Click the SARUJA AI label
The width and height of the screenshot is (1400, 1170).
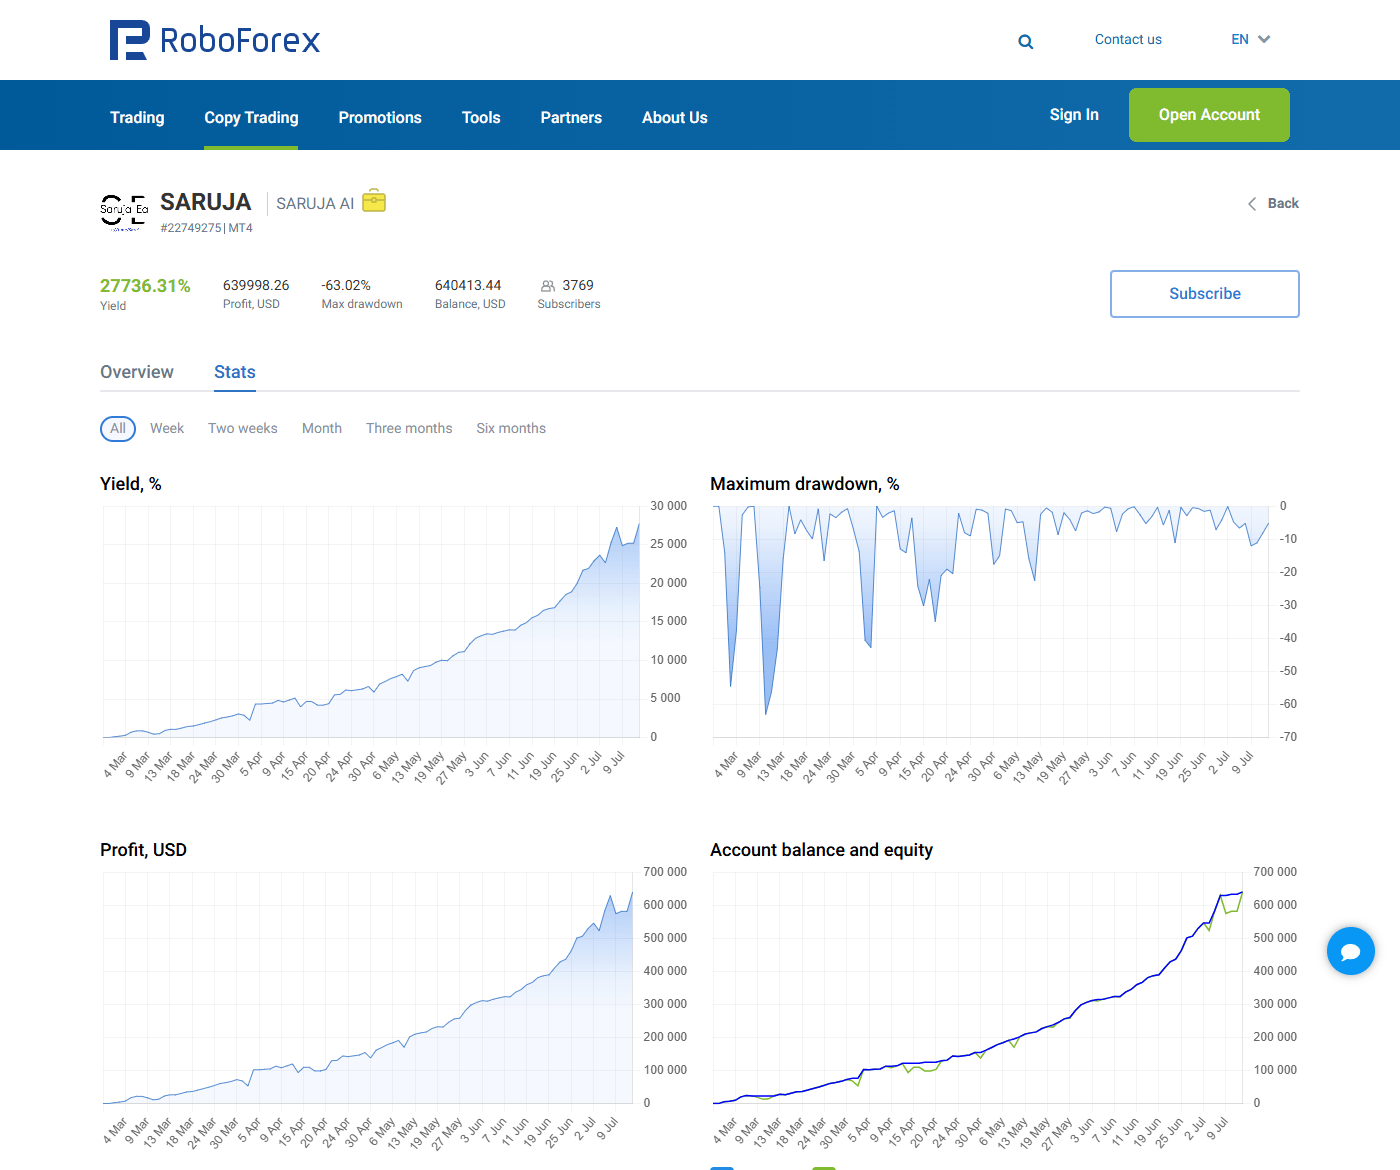pyautogui.click(x=315, y=203)
